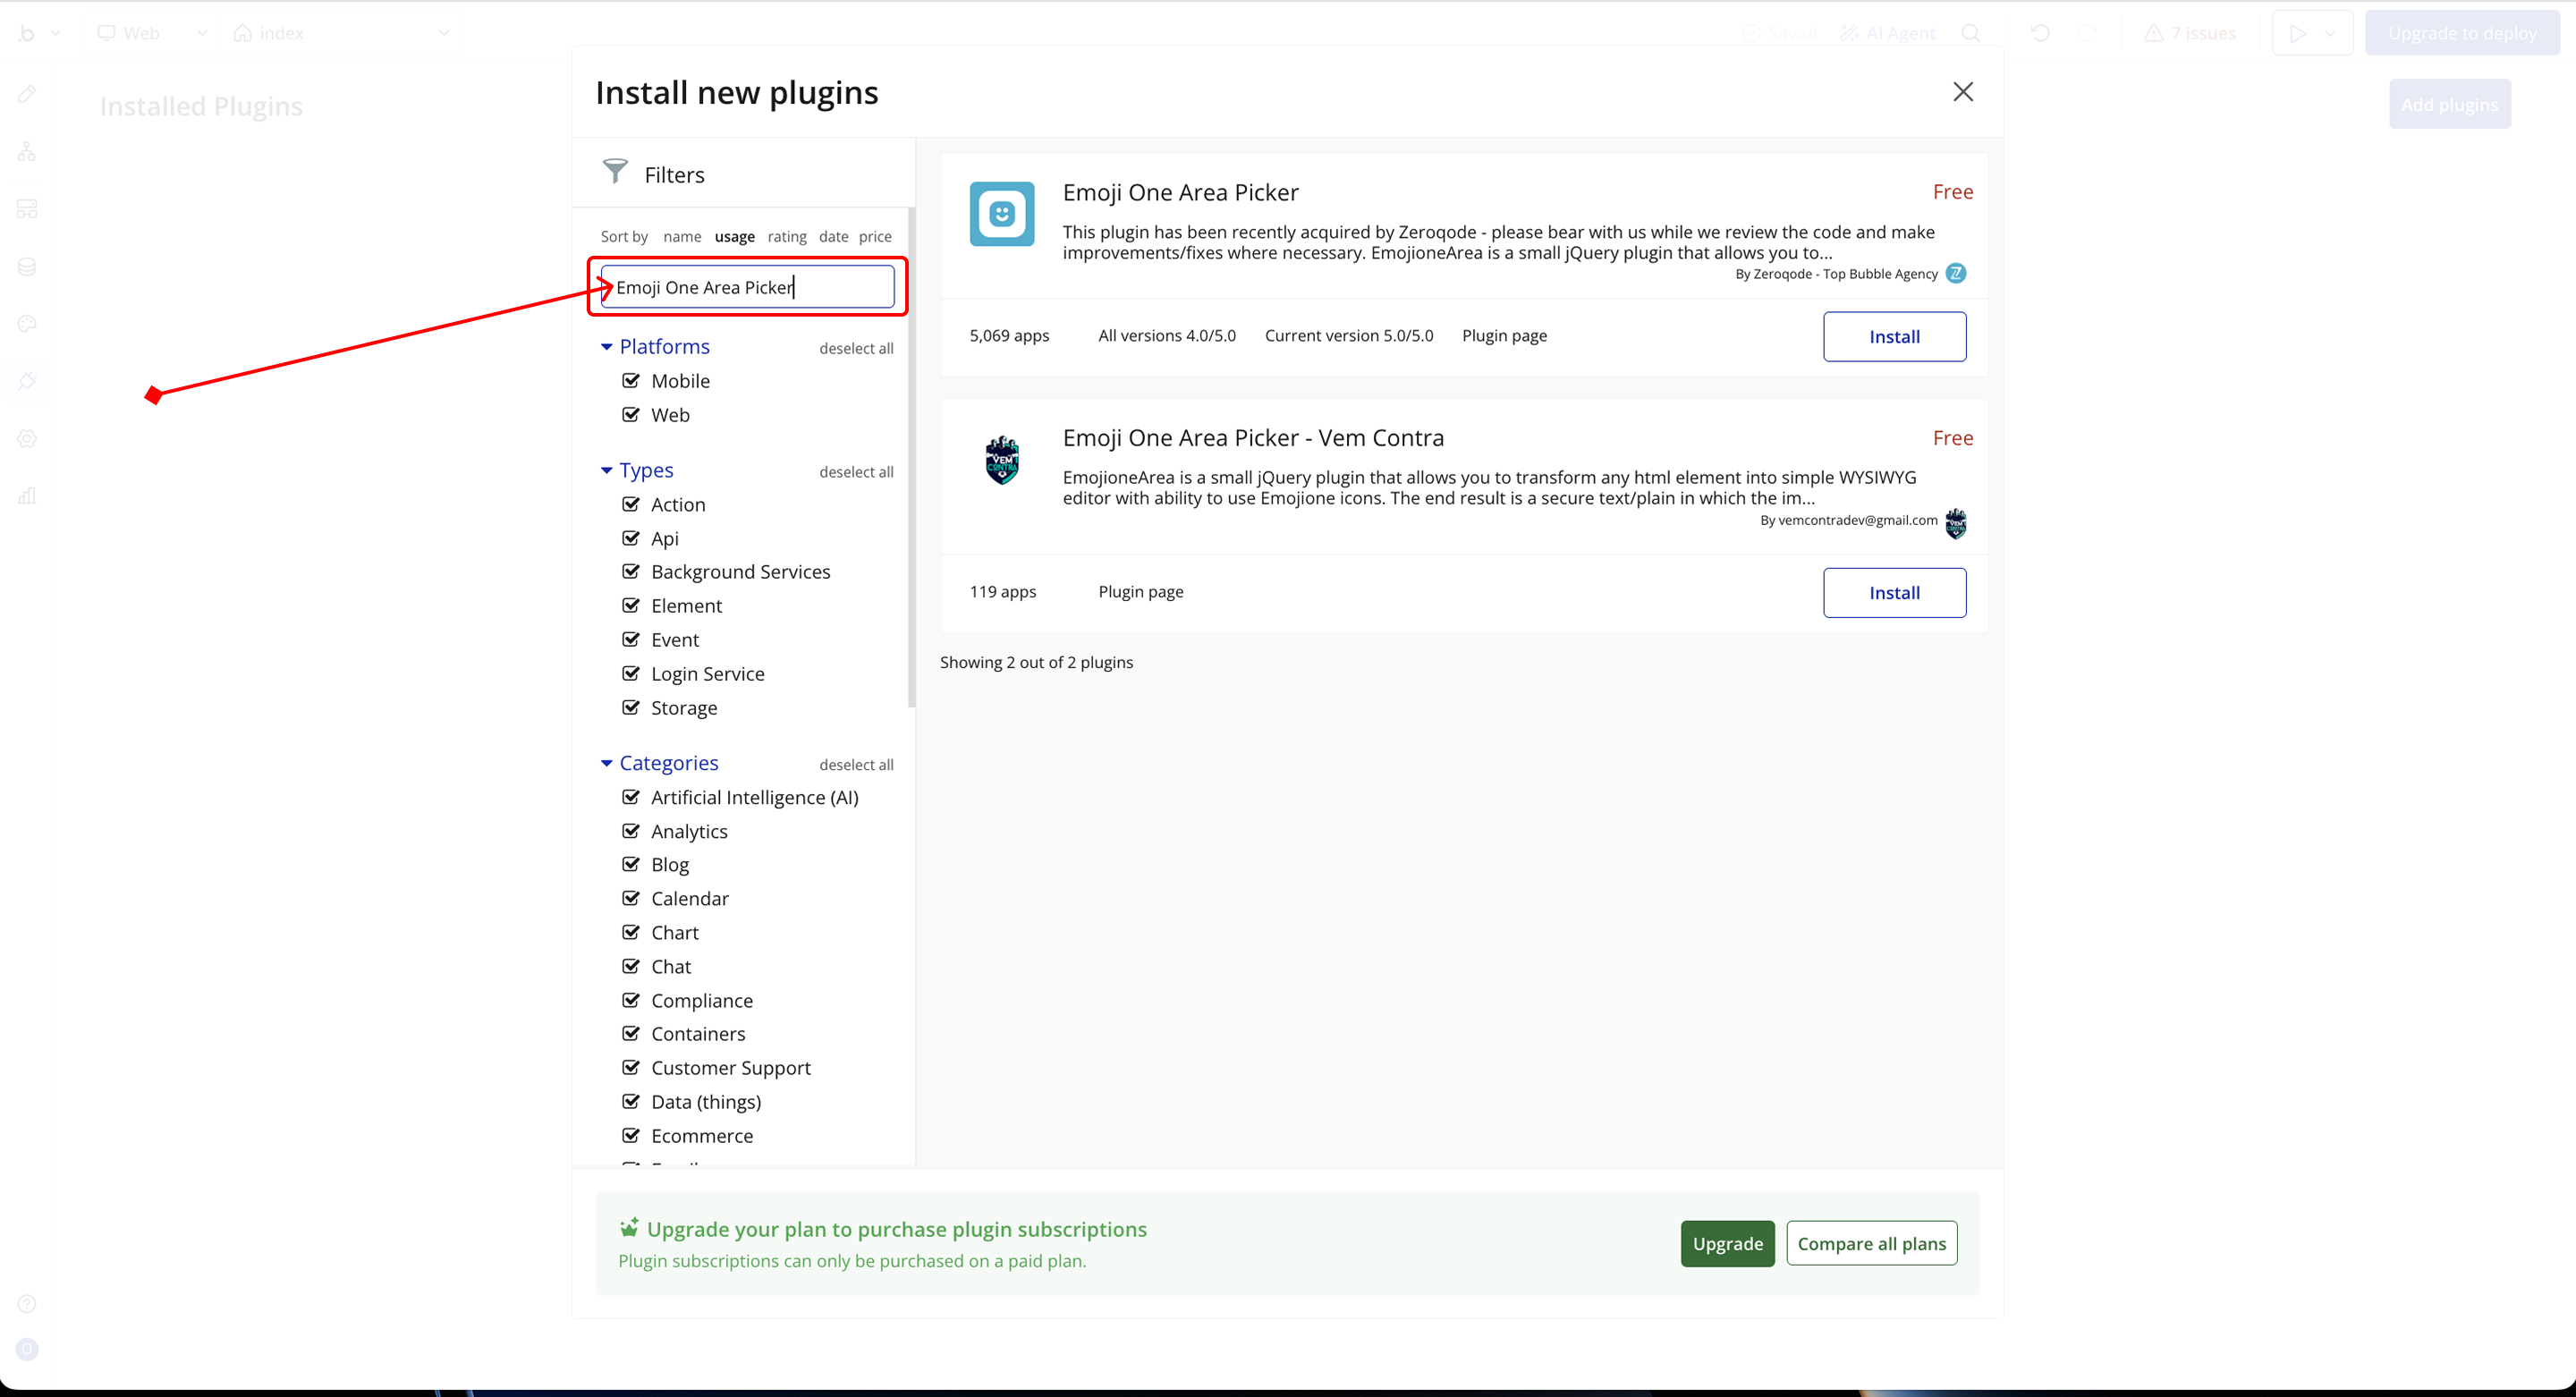Click the Filters funnel icon
Viewport: 2576px width, 1397px height.
[615, 172]
